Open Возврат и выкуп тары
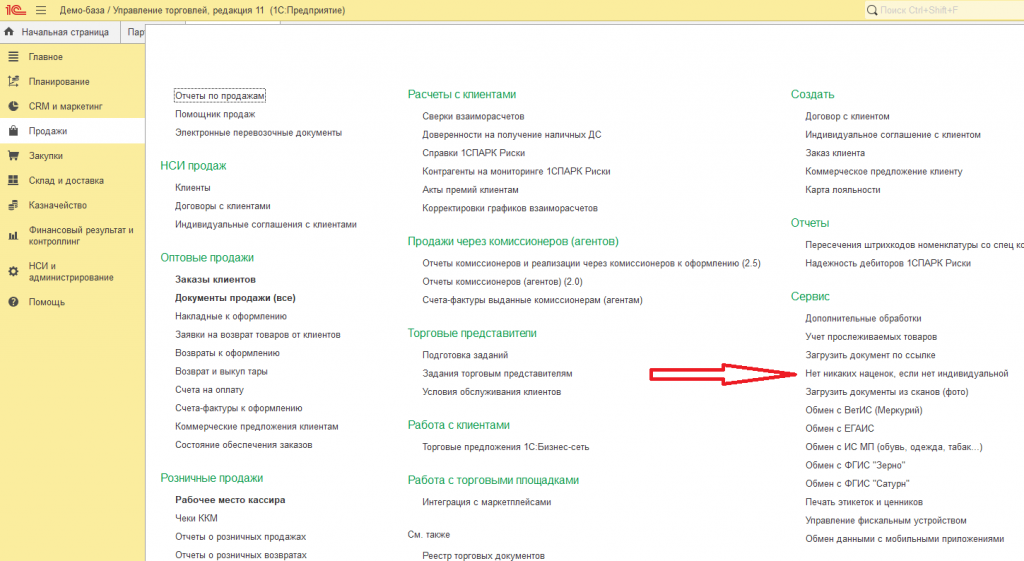 pyautogui.click(x=221, y=371)
